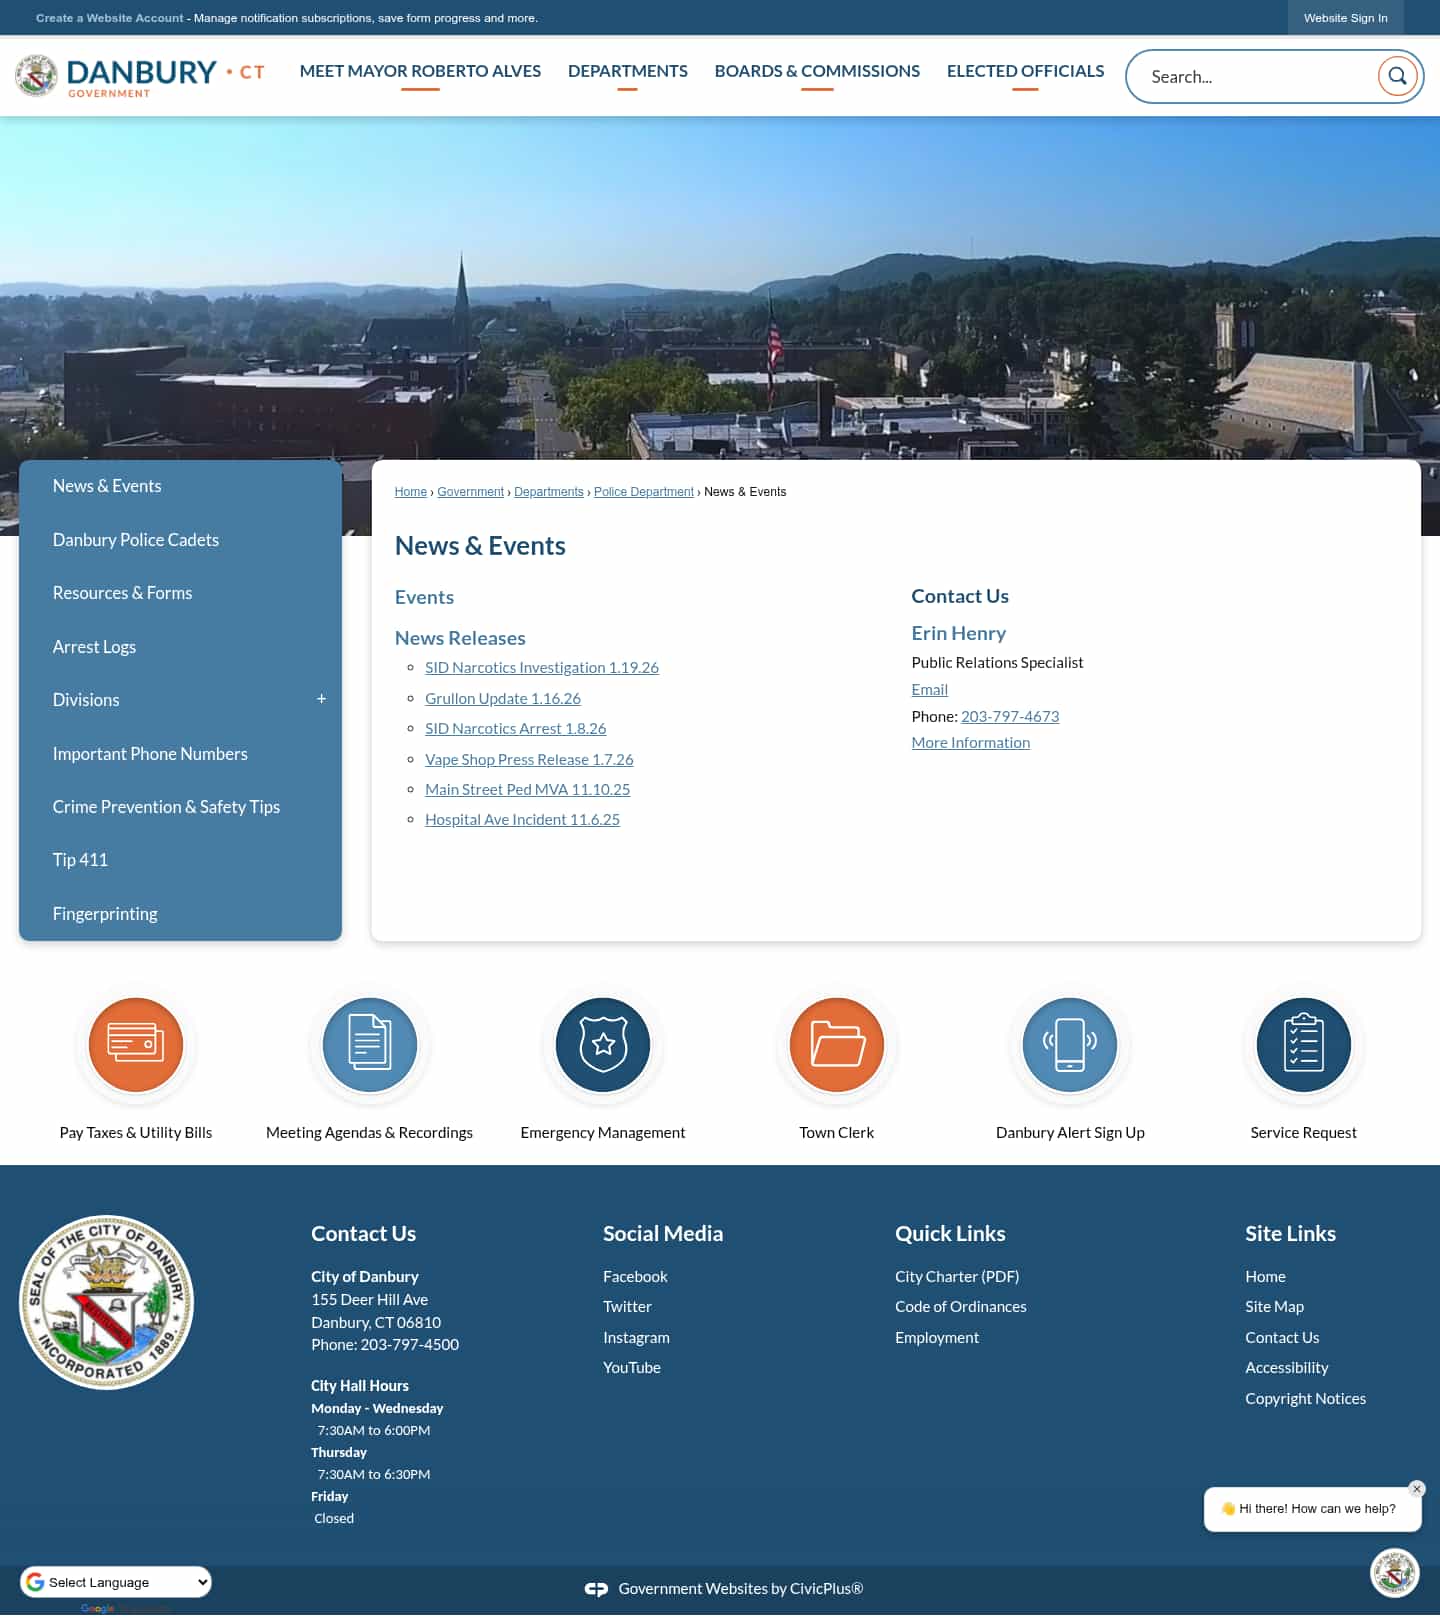Open Vape Shop Press Release 1.7.26
Screen dimensions: 1440x1618
[529, 760]
